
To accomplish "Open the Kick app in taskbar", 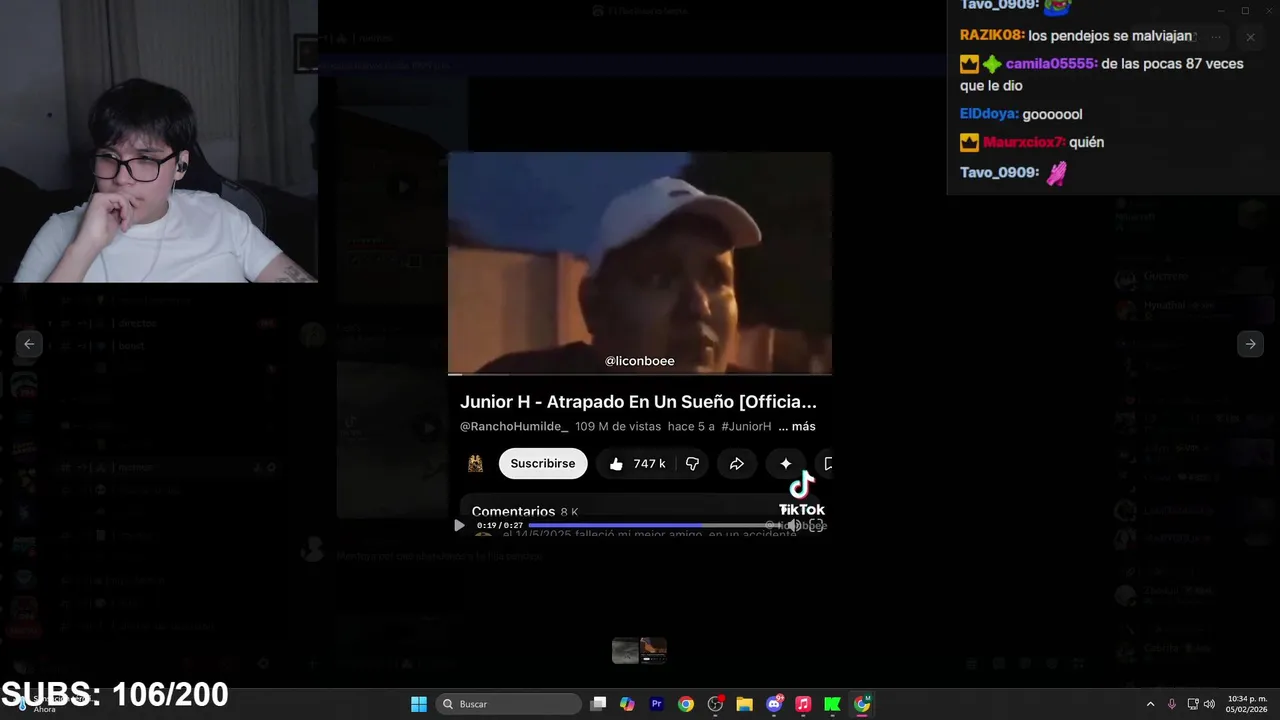I will (x=832, y=704).
